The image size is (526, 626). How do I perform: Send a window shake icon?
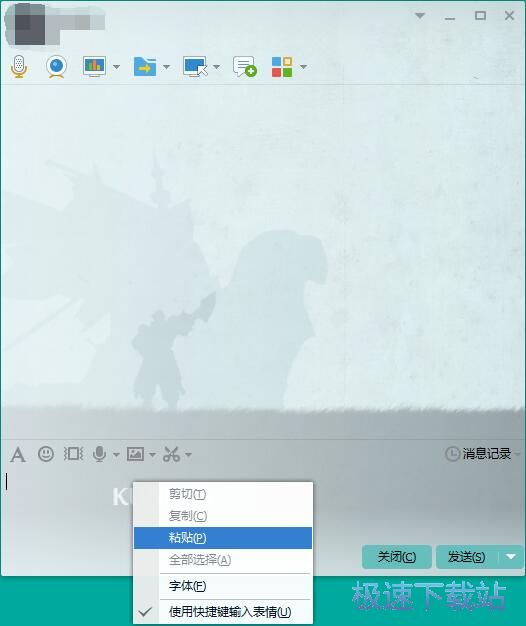73,454
